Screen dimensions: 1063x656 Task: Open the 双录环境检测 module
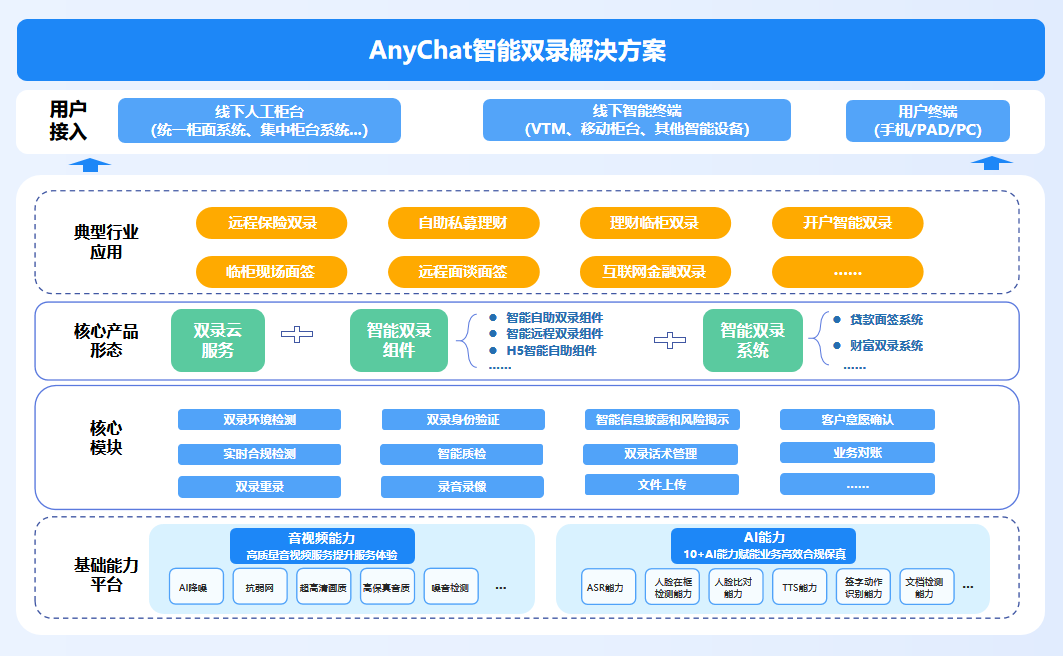260,419
